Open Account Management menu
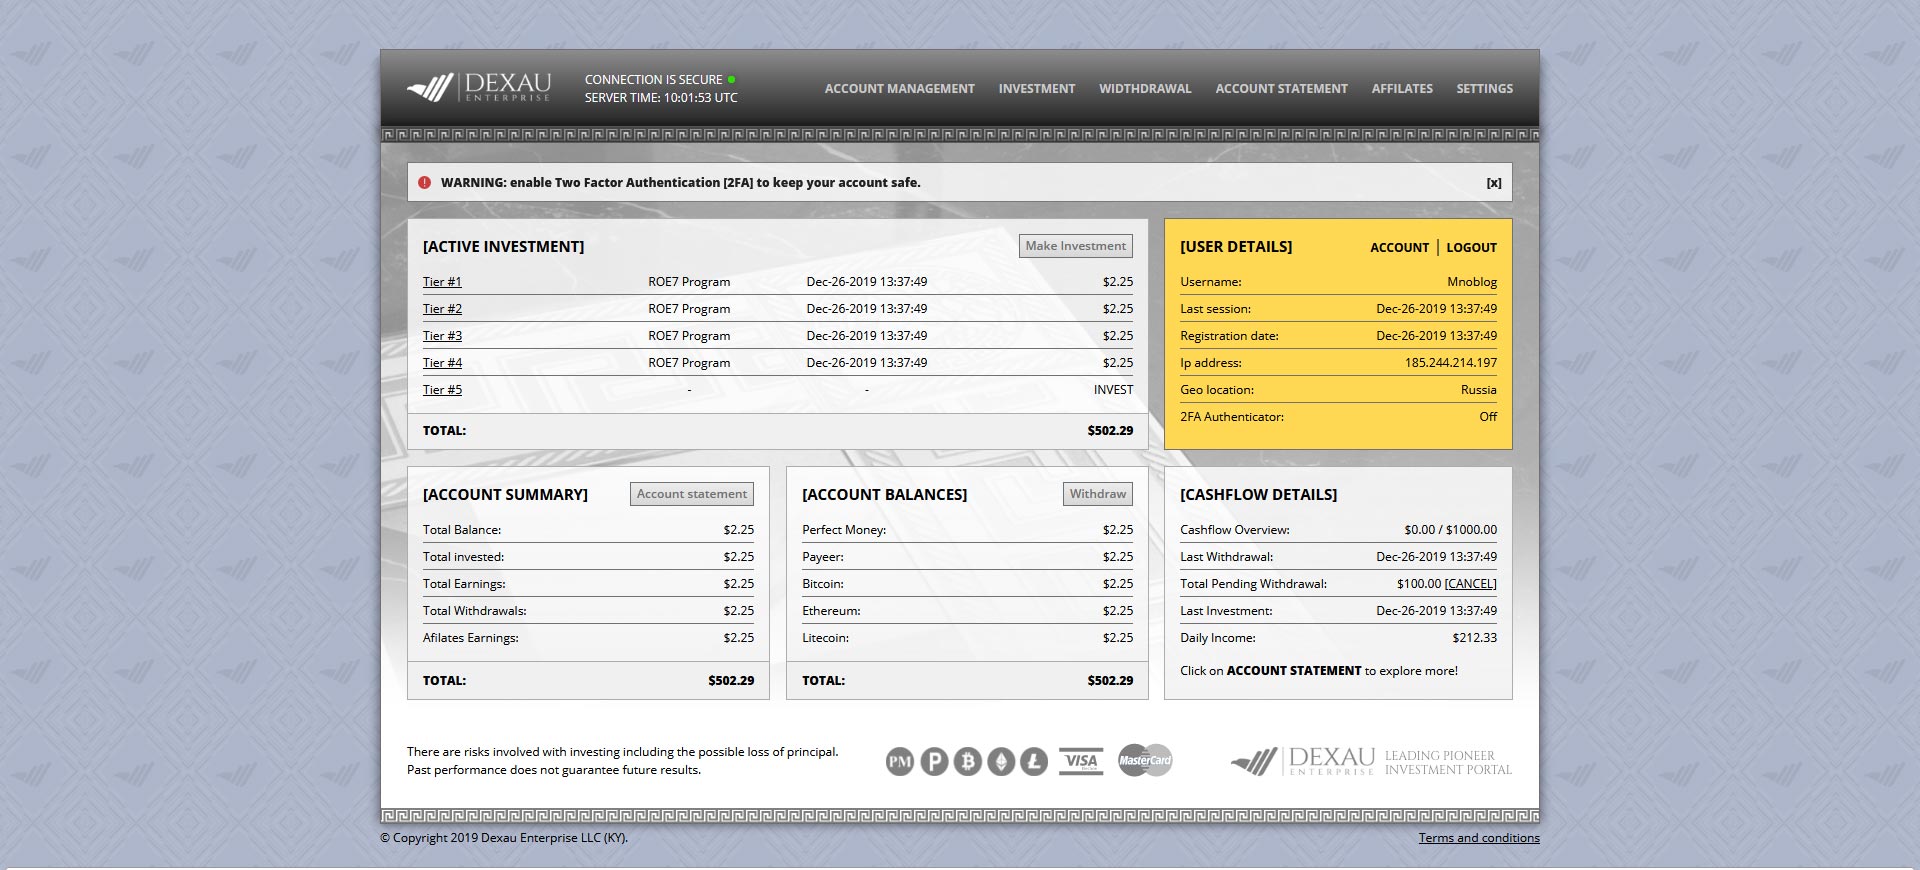 (899, 88)
